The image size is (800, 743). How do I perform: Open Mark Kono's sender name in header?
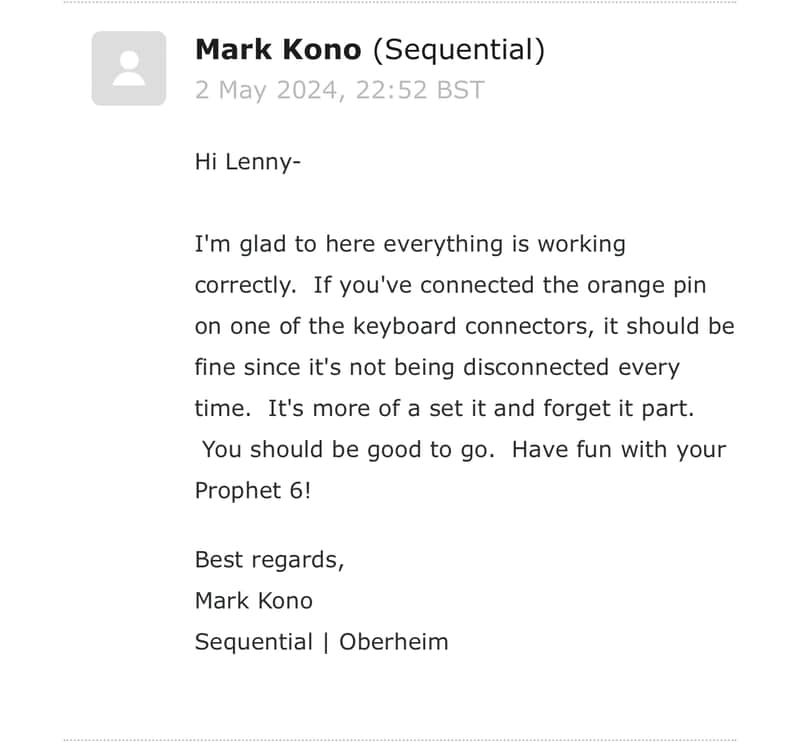278,49
